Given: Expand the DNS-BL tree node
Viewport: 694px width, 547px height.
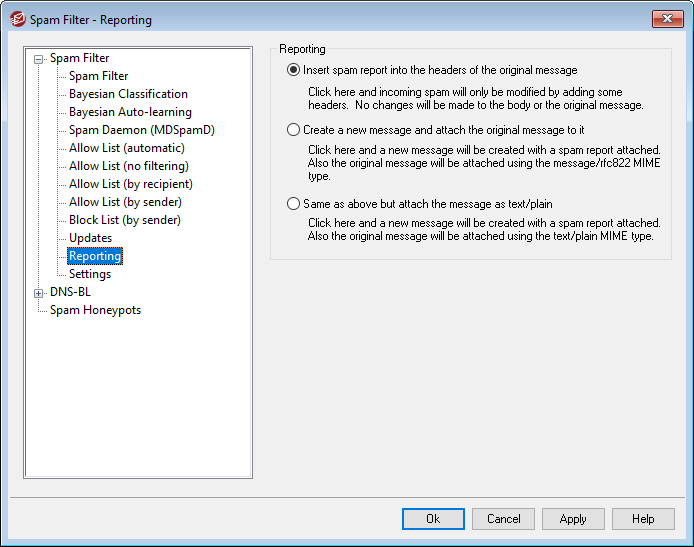Looking at the screenshot, I should click(x=39, y=293).
